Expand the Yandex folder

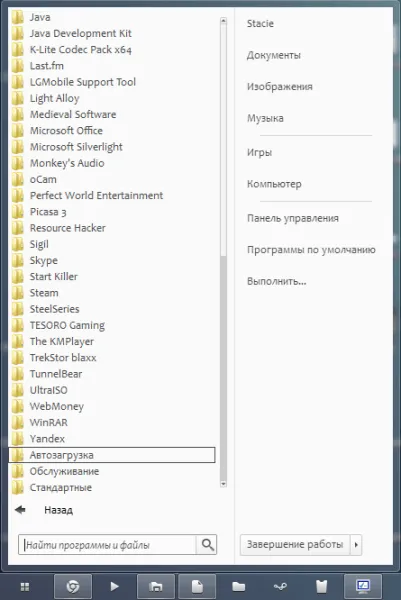112,439
